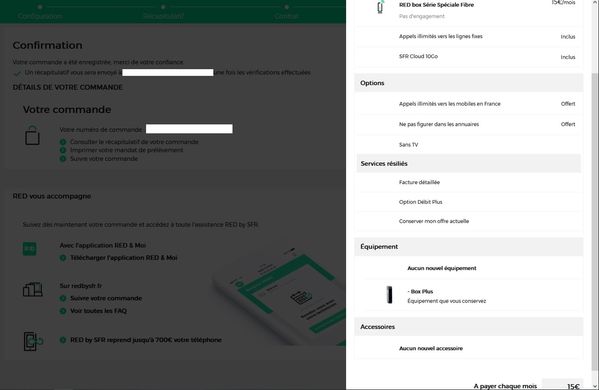
Task: Click the SFR Cloud 10Go row
Action: point(469,57)
